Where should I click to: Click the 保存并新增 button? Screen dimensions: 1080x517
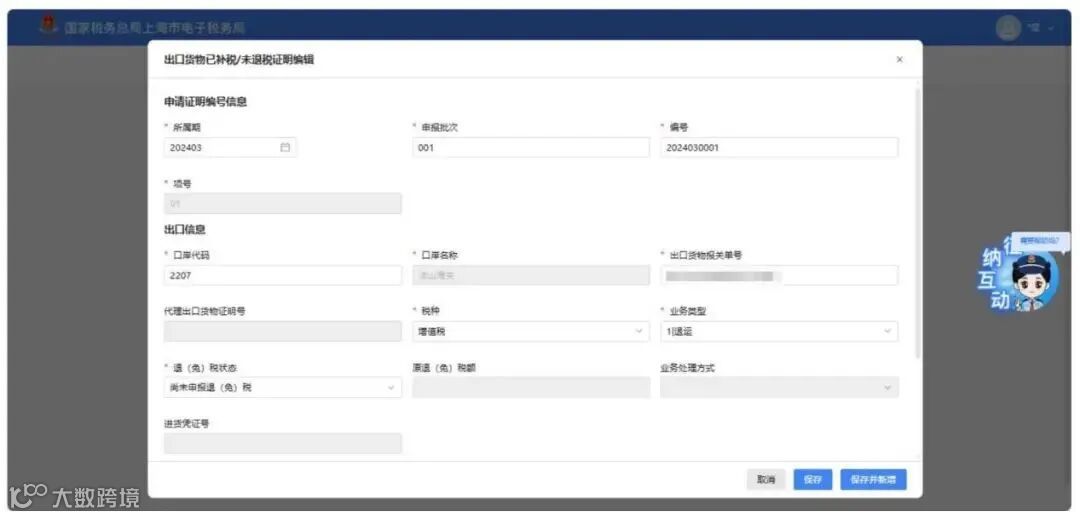coord(873,480)
